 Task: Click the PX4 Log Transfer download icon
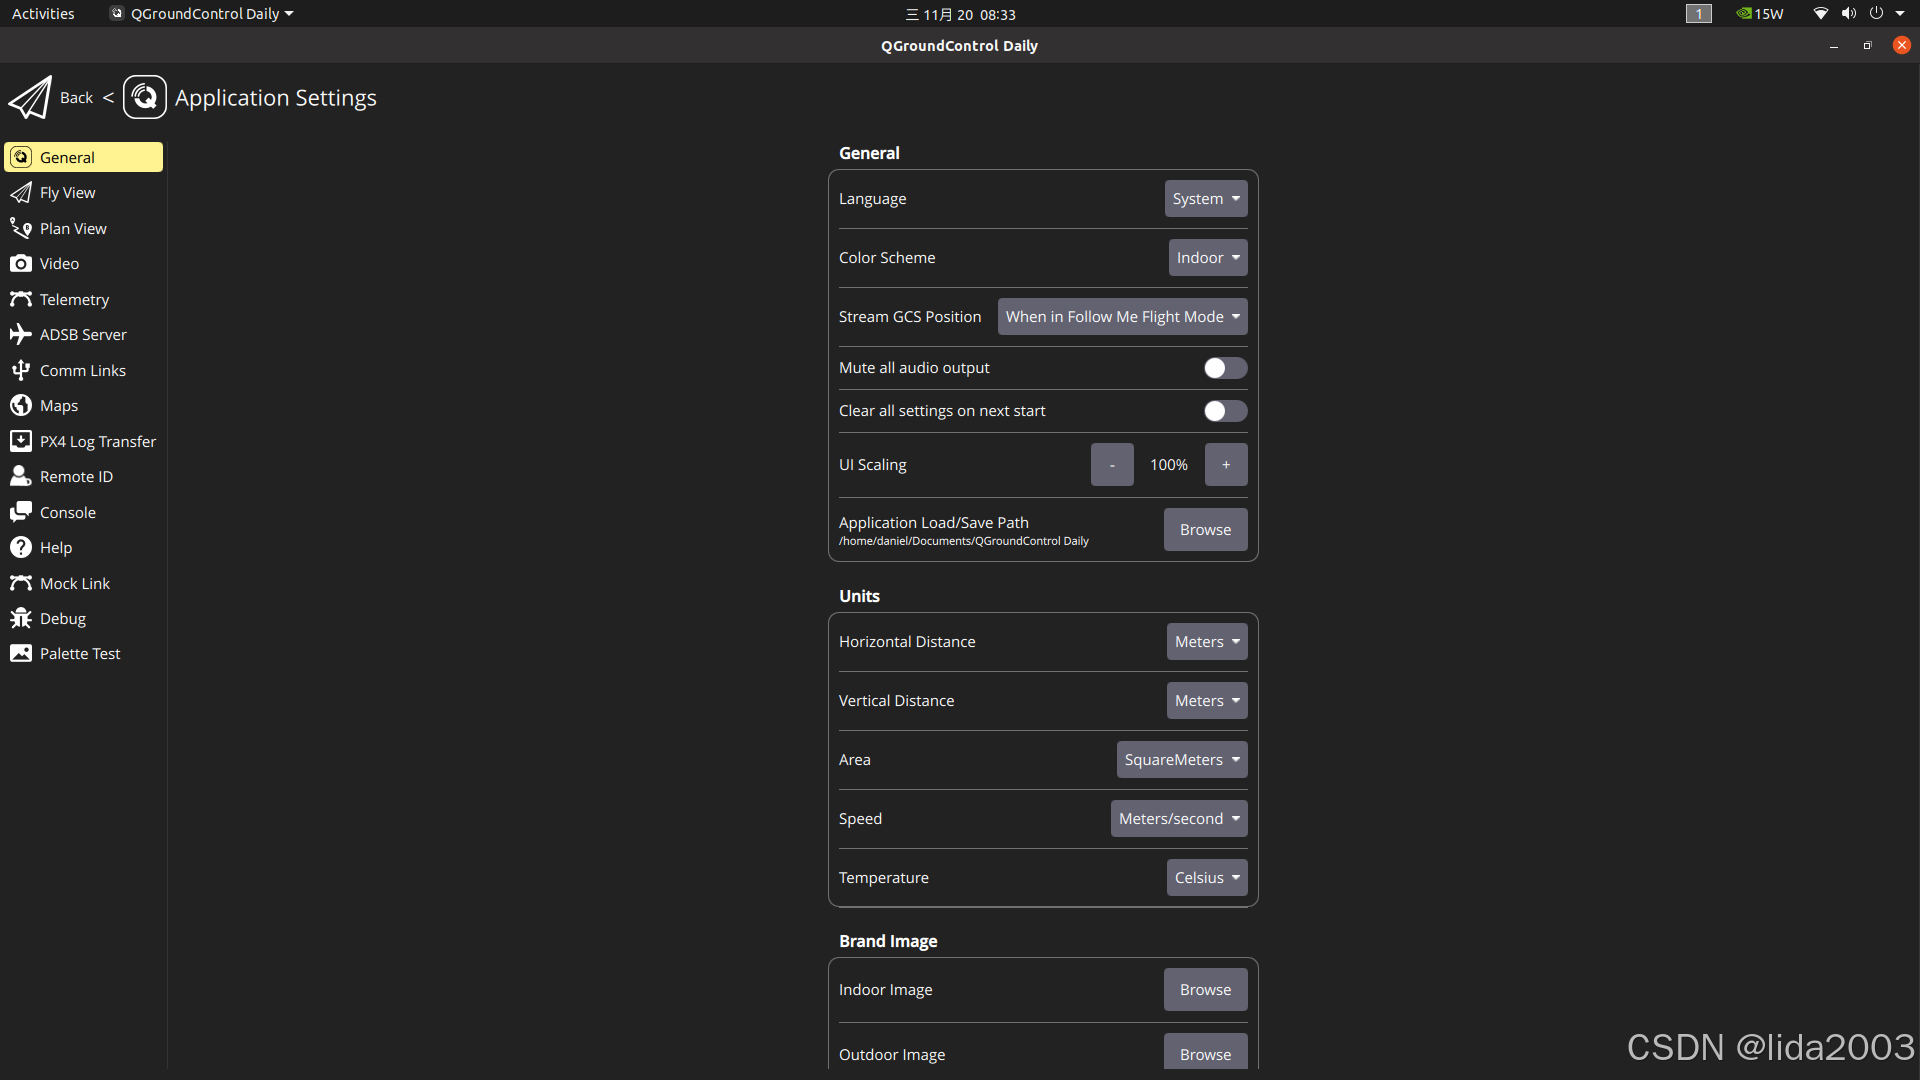(21, 441)
